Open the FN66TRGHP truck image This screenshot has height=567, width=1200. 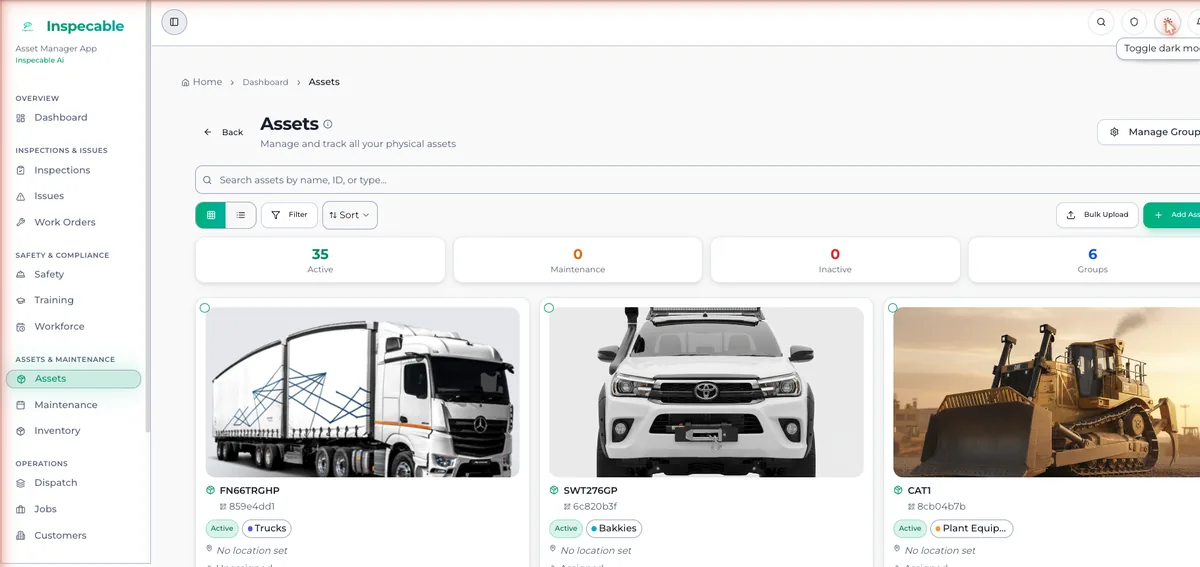[362, 392]
